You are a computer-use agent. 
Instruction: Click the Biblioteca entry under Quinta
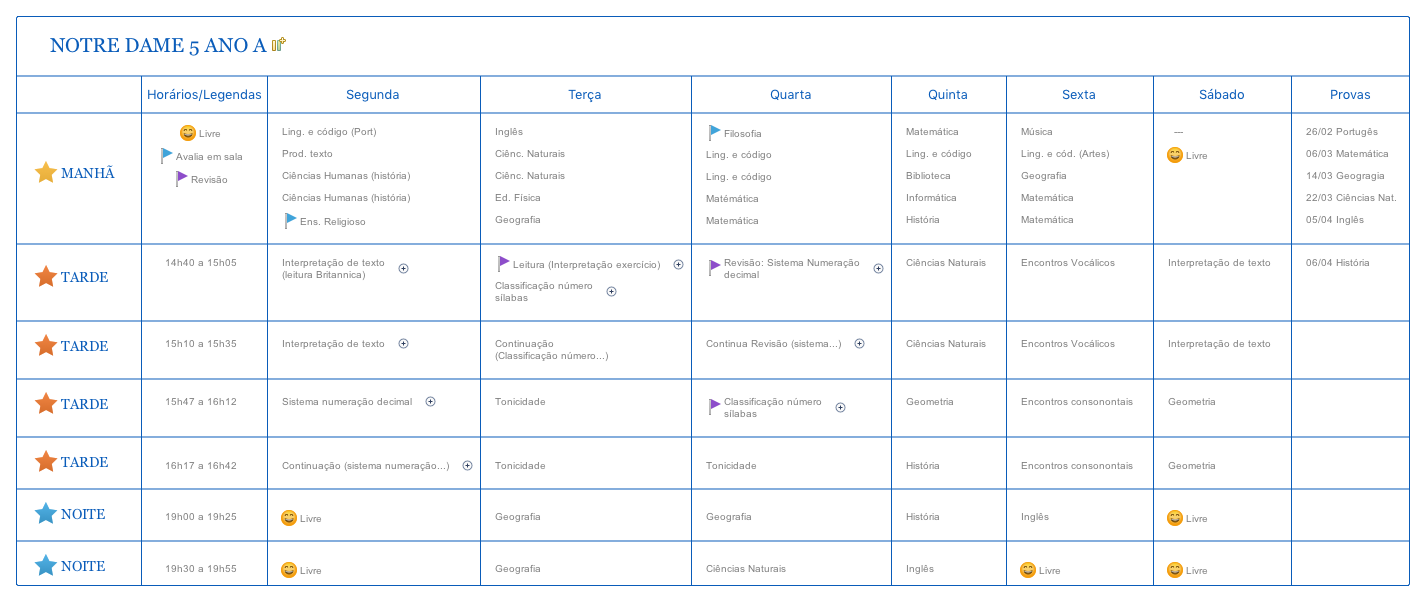(x=928, y=176)
